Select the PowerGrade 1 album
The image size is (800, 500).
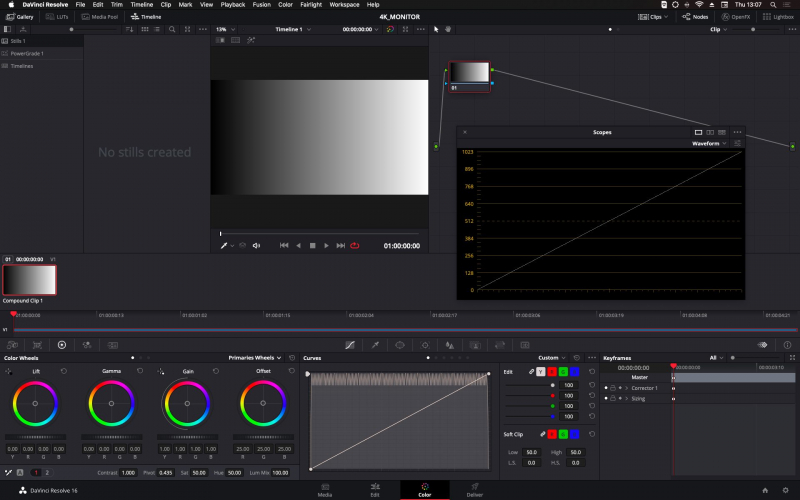[28, 53]
